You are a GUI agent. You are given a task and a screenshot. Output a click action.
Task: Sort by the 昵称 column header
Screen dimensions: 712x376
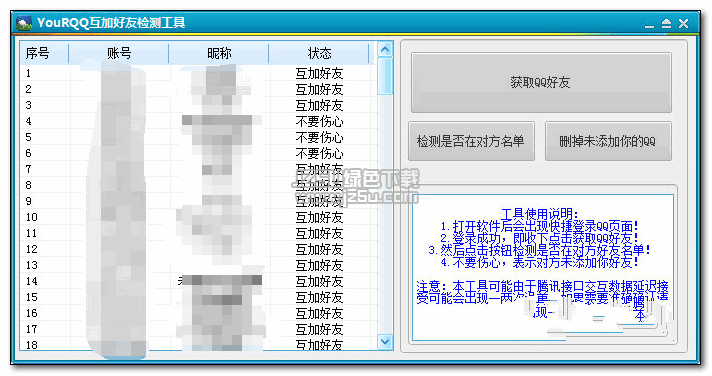coord(219,54)
